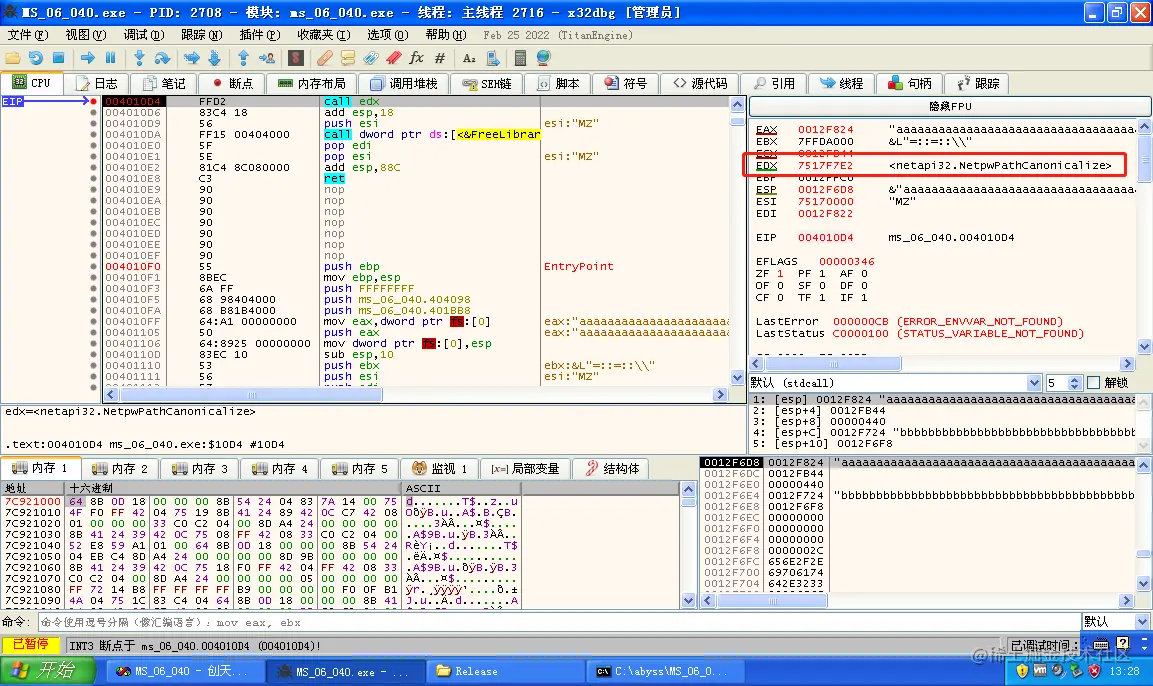1153x686 pixels.
Task: Open the C:\abyss\MS_06_0 console taskbar button
Action: (x=664, y=671)
